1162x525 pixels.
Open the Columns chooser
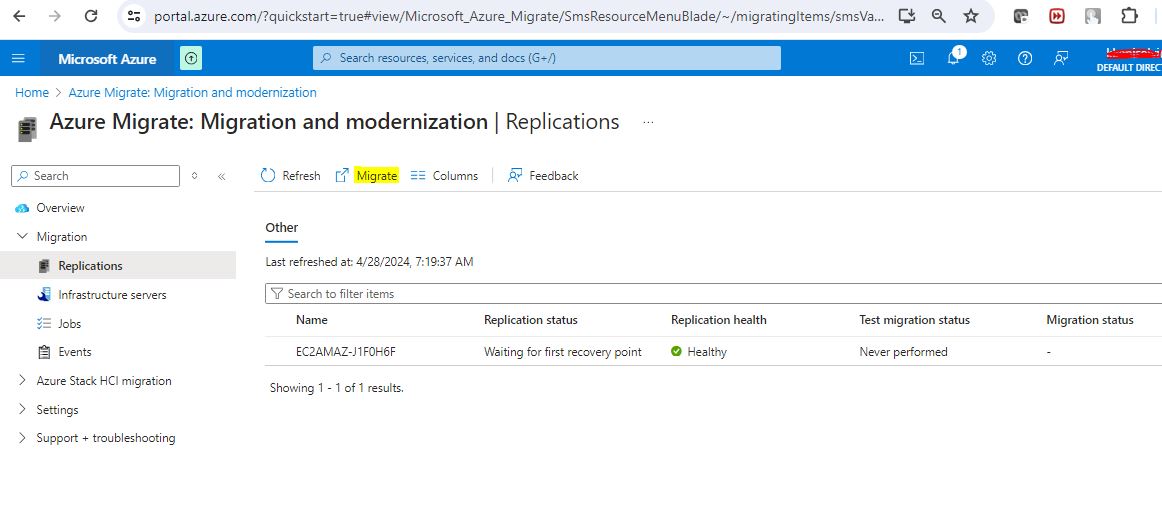445,176
